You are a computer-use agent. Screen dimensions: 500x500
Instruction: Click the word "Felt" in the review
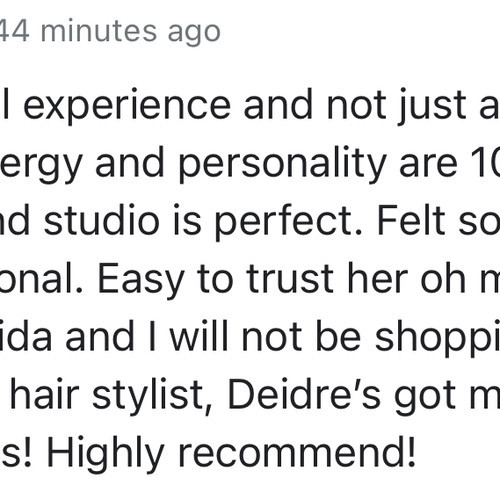411,221
